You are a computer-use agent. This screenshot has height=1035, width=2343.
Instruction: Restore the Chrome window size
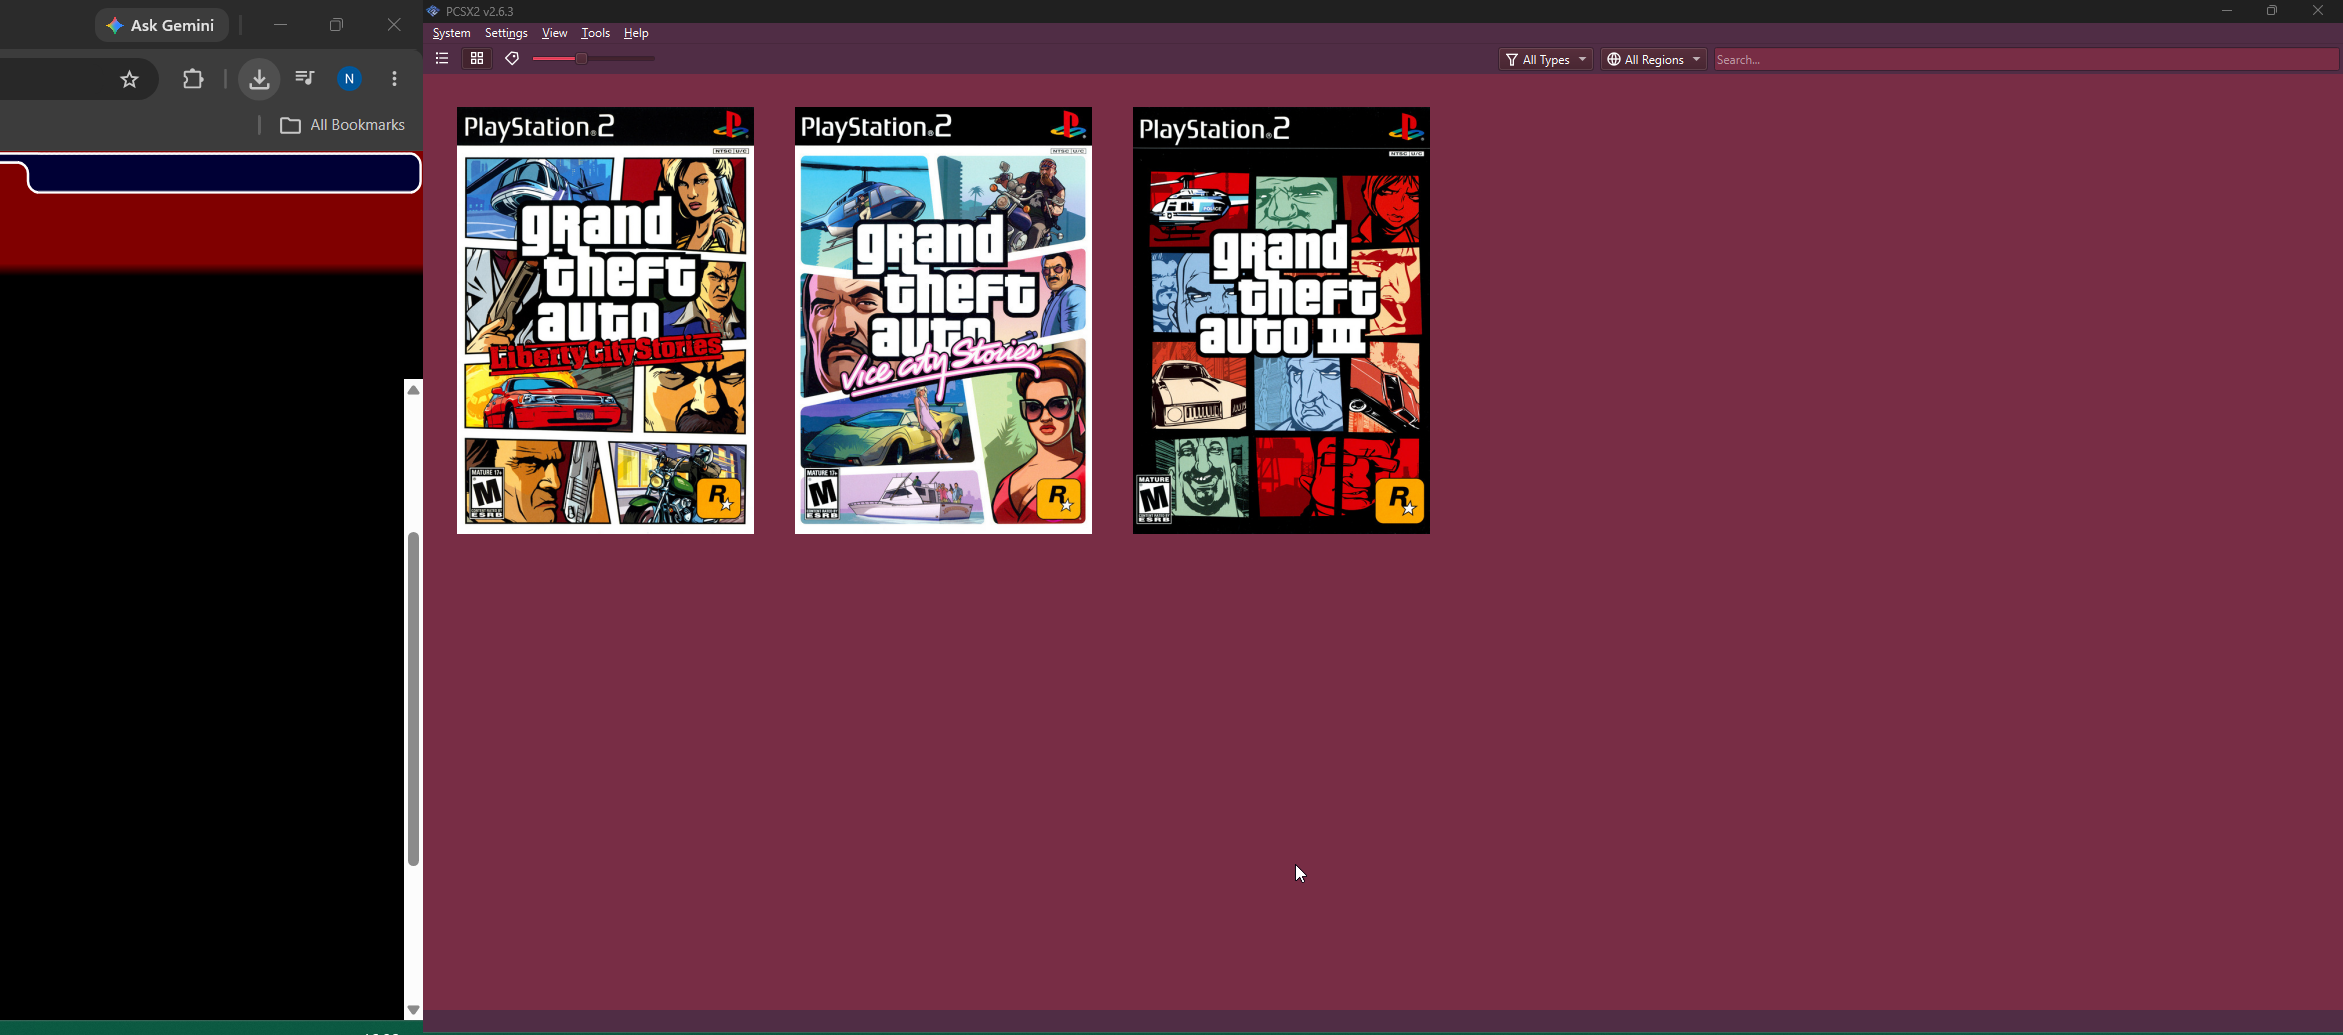[x=337, y=25]
